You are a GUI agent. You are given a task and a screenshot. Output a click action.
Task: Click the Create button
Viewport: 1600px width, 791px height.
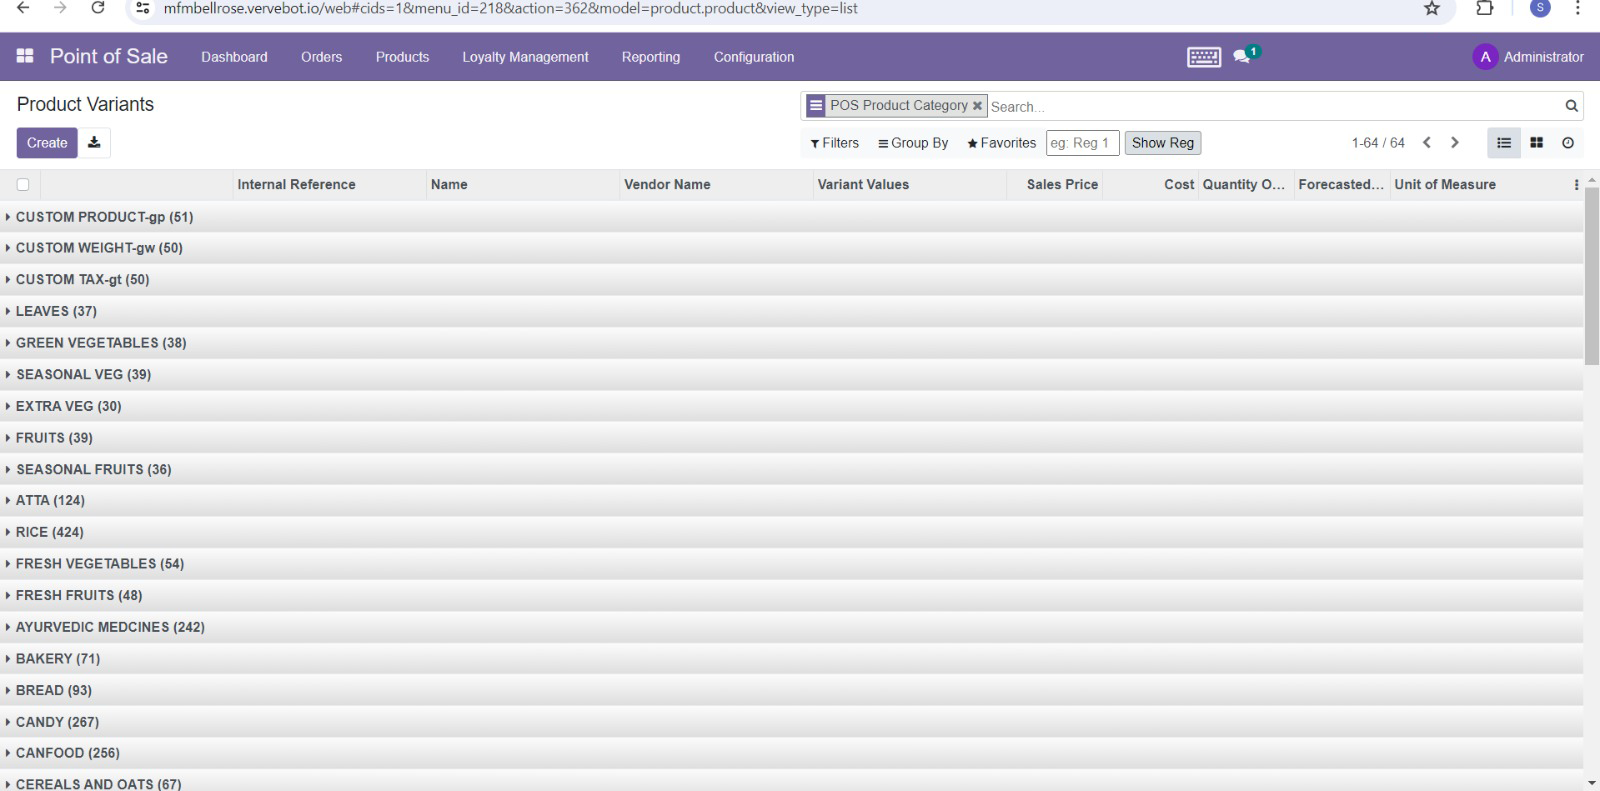[47, 143]
